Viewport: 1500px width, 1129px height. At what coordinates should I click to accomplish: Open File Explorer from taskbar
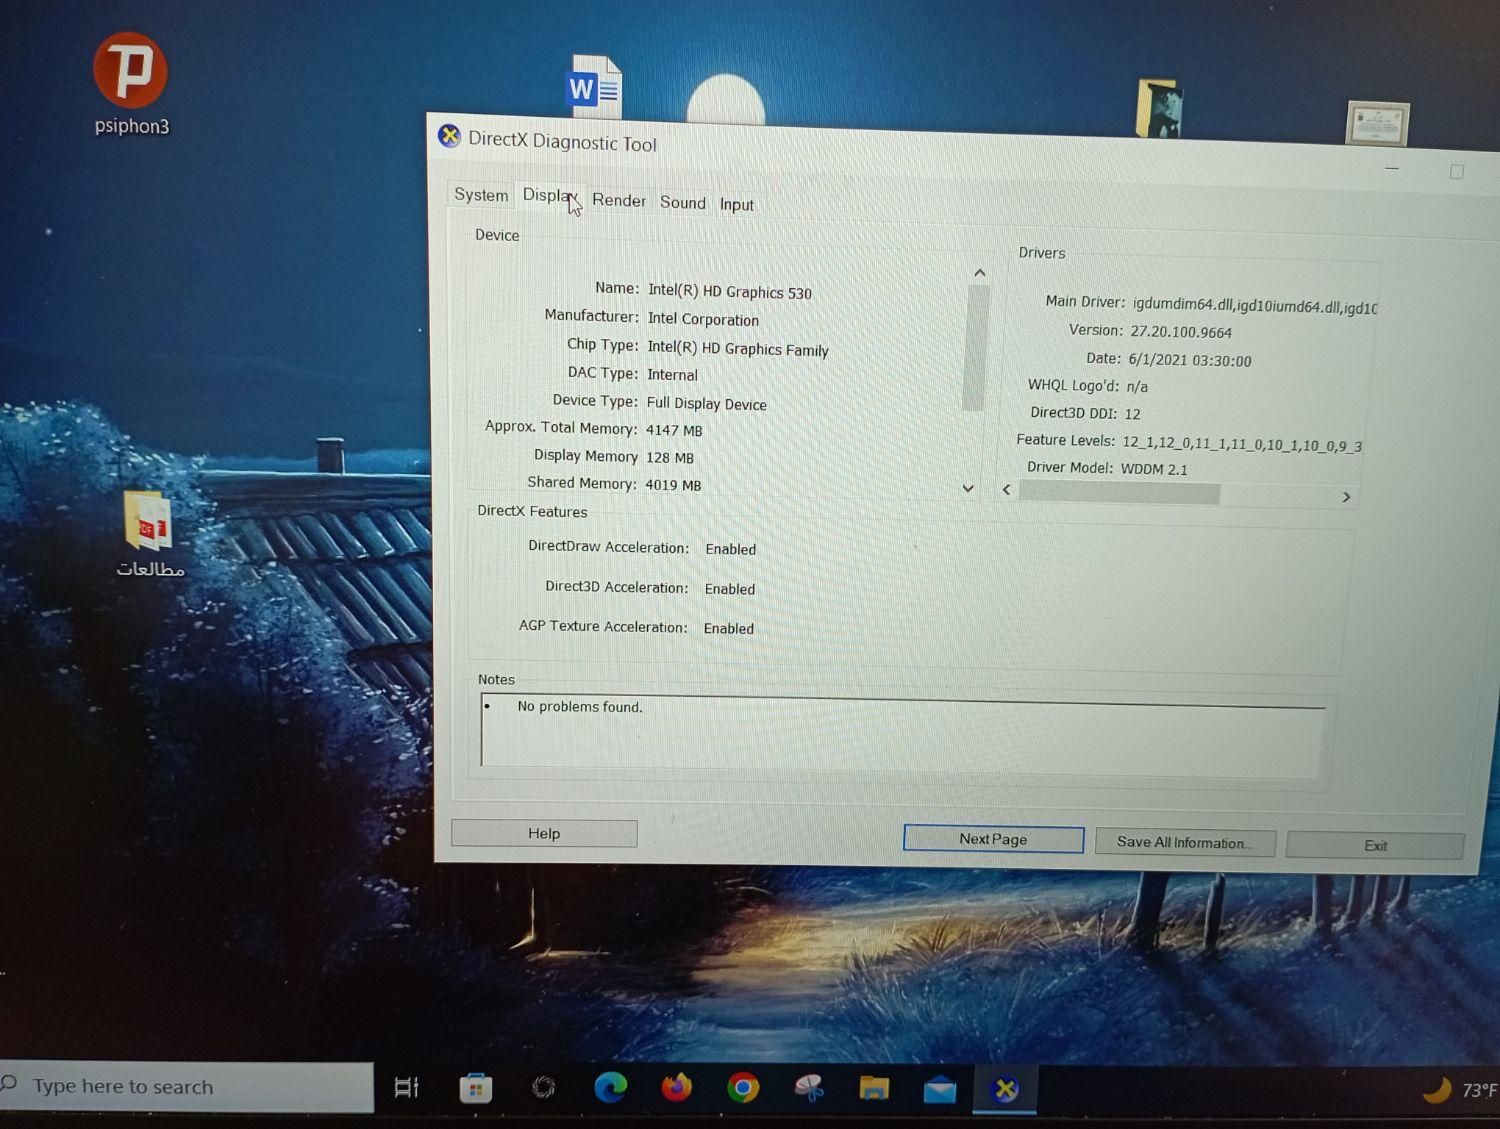[874, 1088]
